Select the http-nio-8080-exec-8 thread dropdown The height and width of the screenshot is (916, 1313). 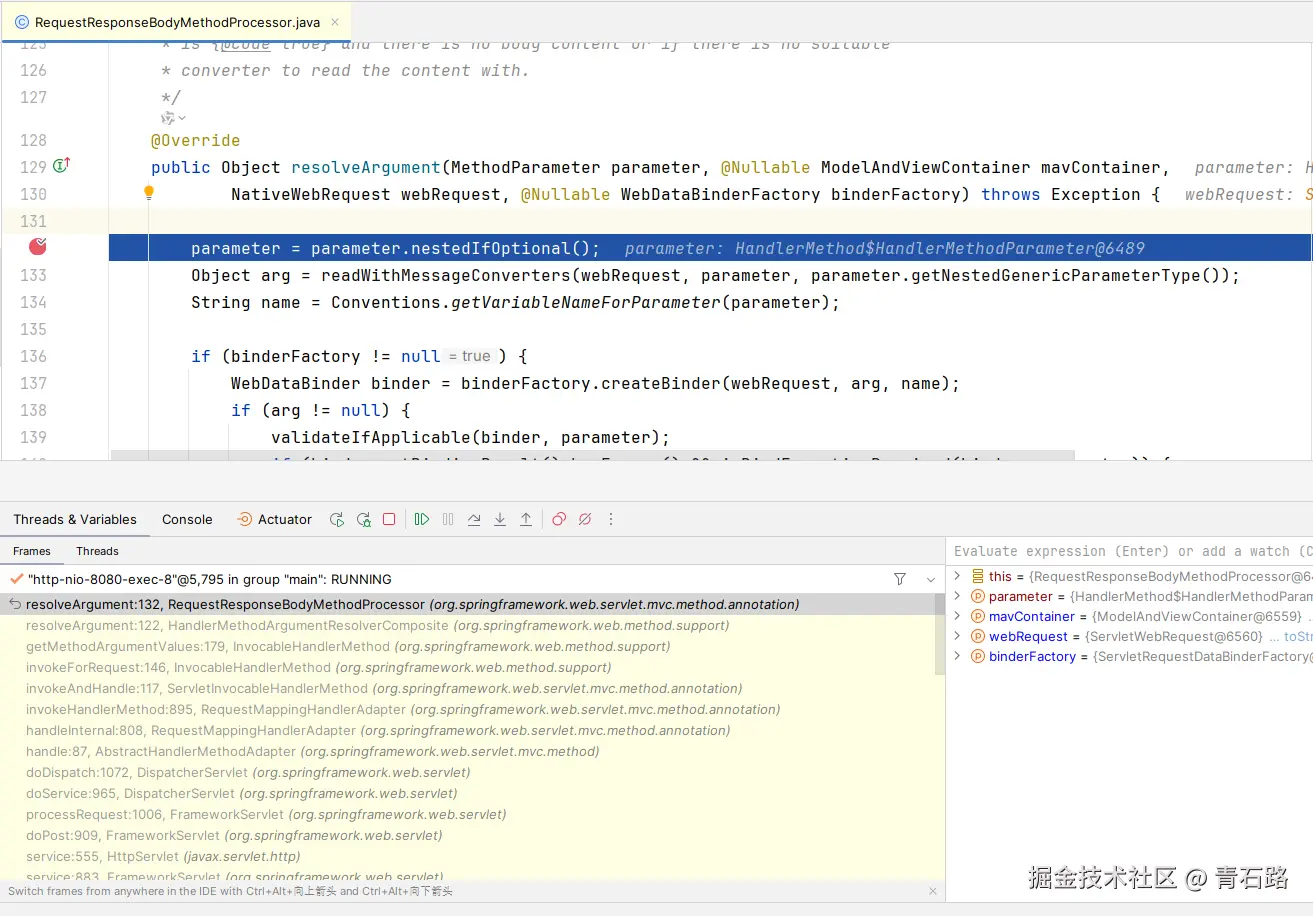[472, 579]
